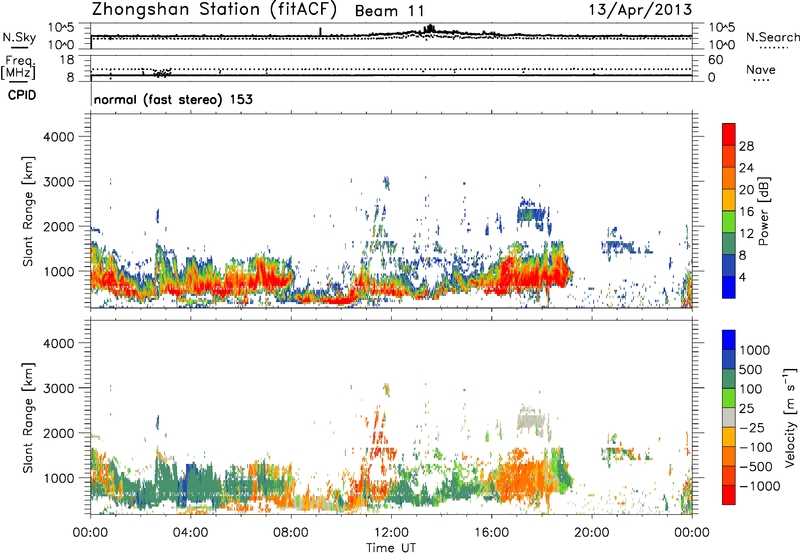This screenshot has width=800, height=554.
Task: Click the 'Beam 11' label
Action: coord(389,11)
